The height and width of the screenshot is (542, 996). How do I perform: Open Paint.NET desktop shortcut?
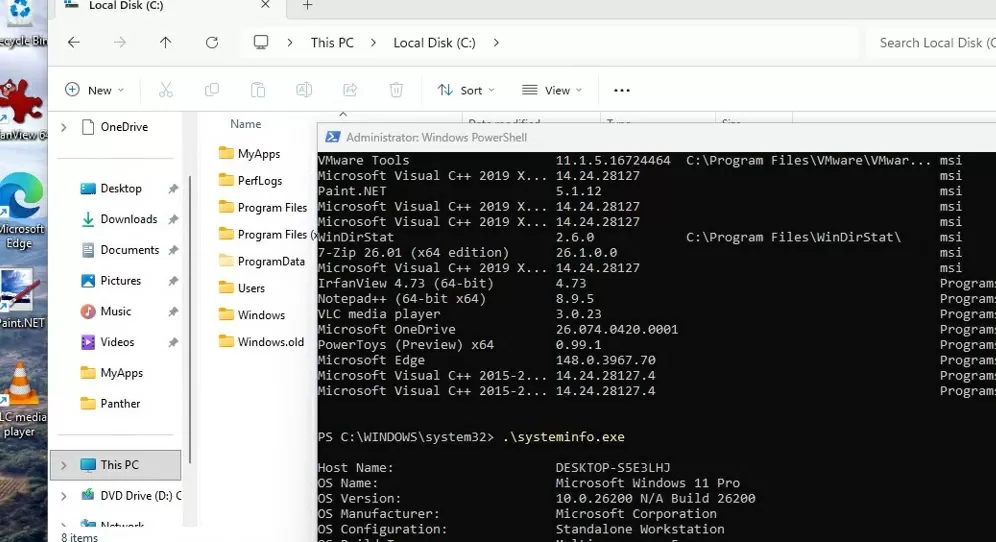tap(22, 299)
